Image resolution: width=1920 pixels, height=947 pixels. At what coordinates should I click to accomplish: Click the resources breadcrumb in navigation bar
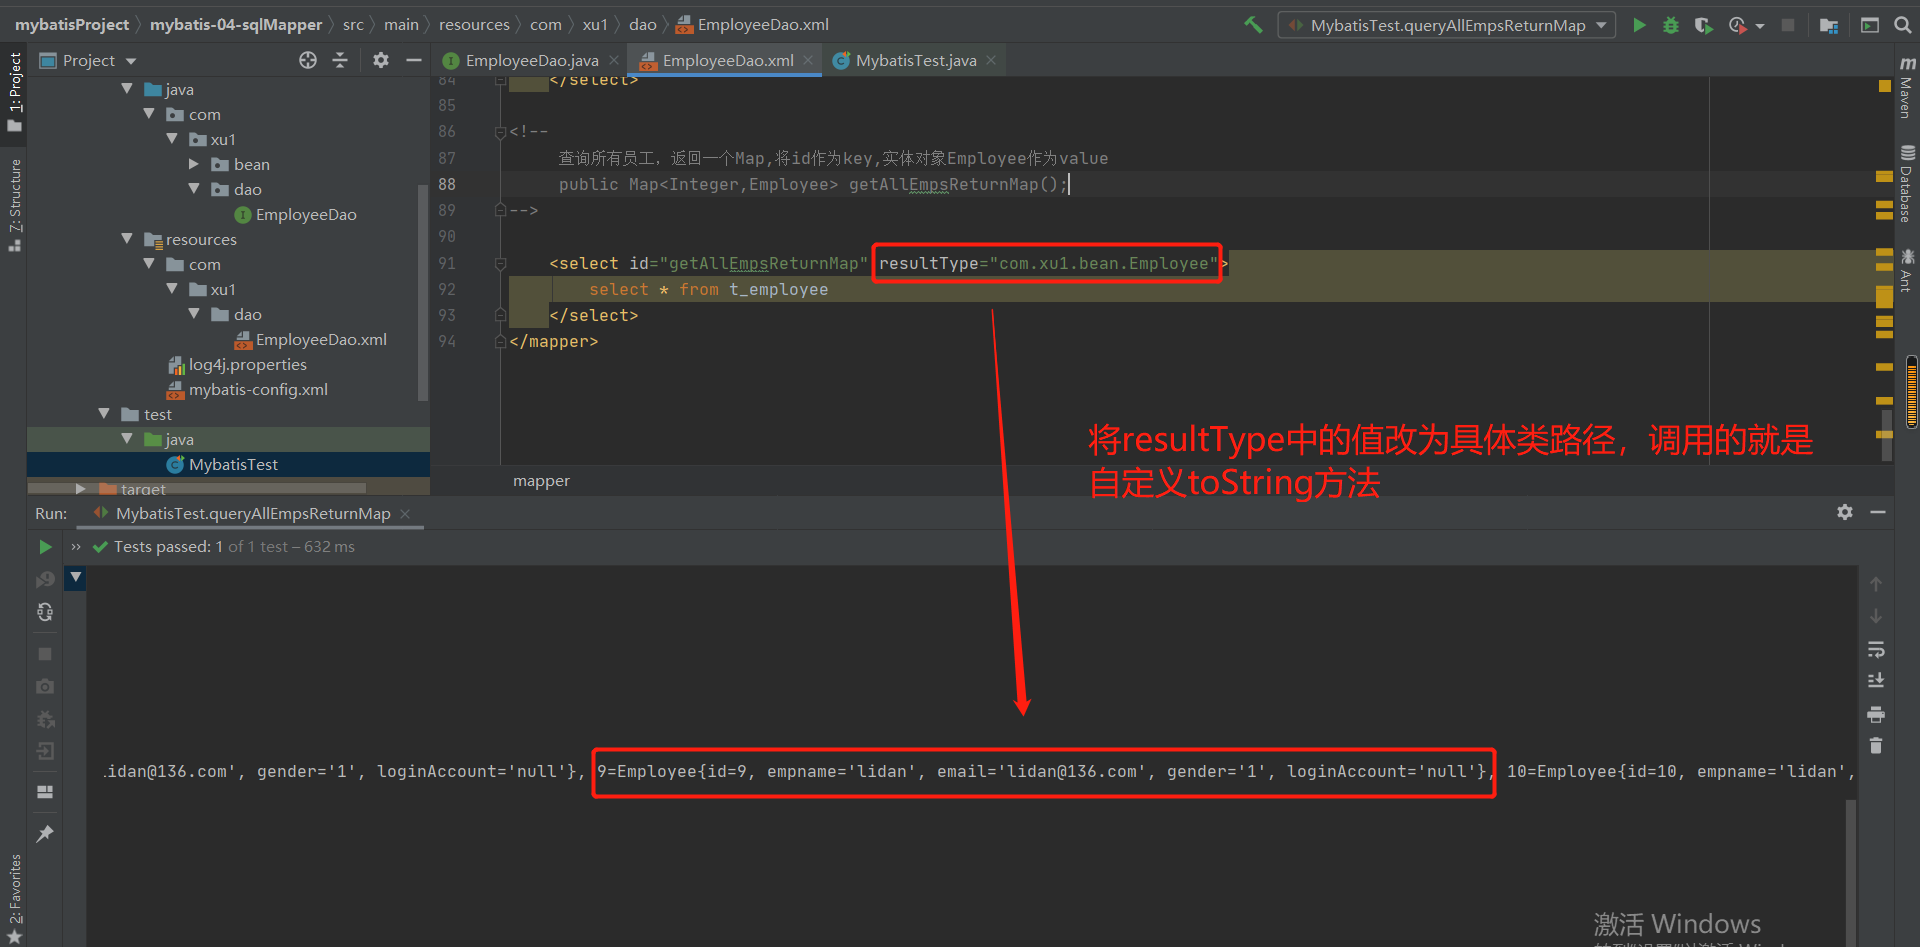pyautogui.click(x=474, y=25)
